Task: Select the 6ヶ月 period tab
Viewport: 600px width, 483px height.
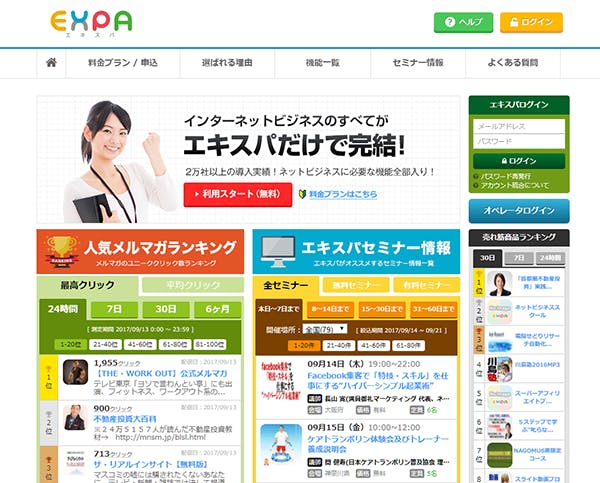Action: tap(217, 309)
